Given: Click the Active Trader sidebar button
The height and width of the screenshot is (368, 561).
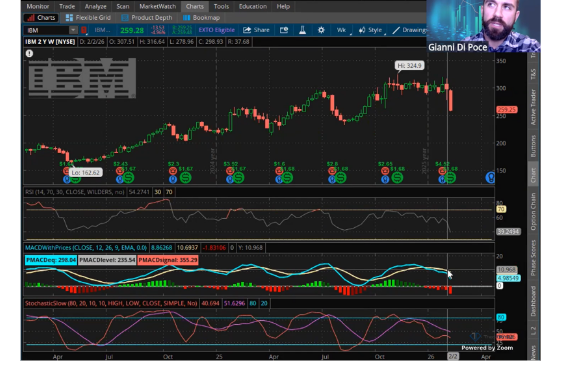Looking at the screenshot, I should (533, 107).
